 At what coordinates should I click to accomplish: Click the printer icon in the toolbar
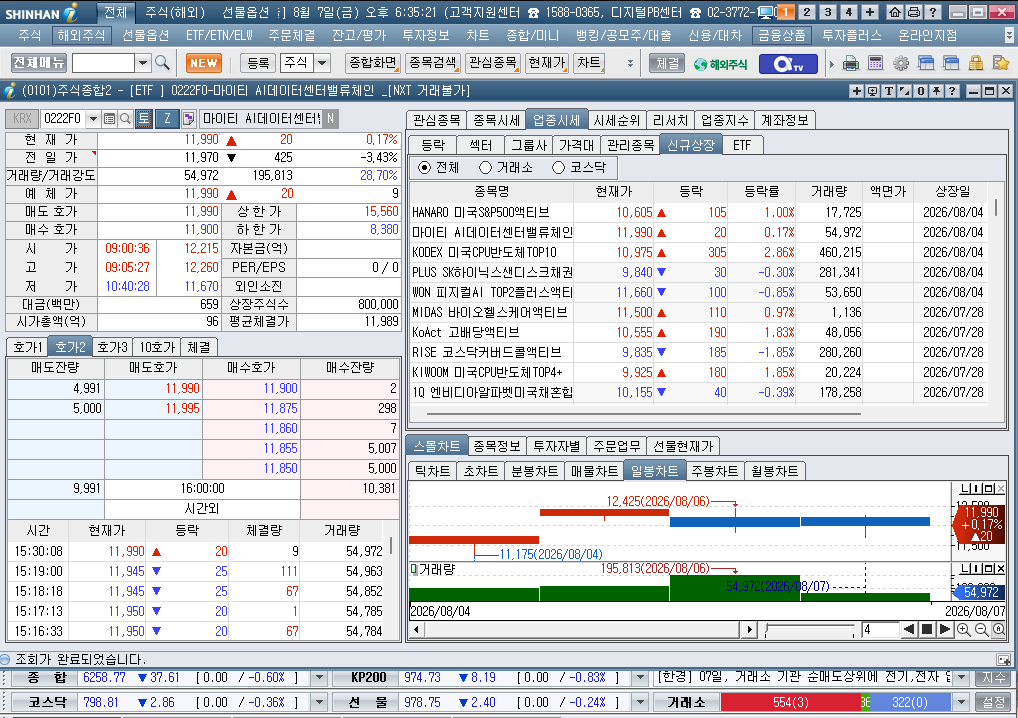pos(850,64)
